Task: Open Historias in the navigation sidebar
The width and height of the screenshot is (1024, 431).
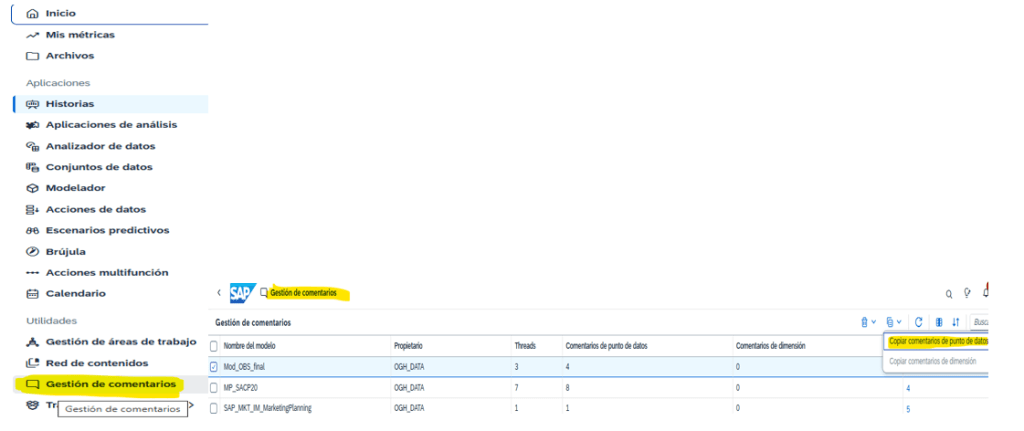Action: point(70,104)
